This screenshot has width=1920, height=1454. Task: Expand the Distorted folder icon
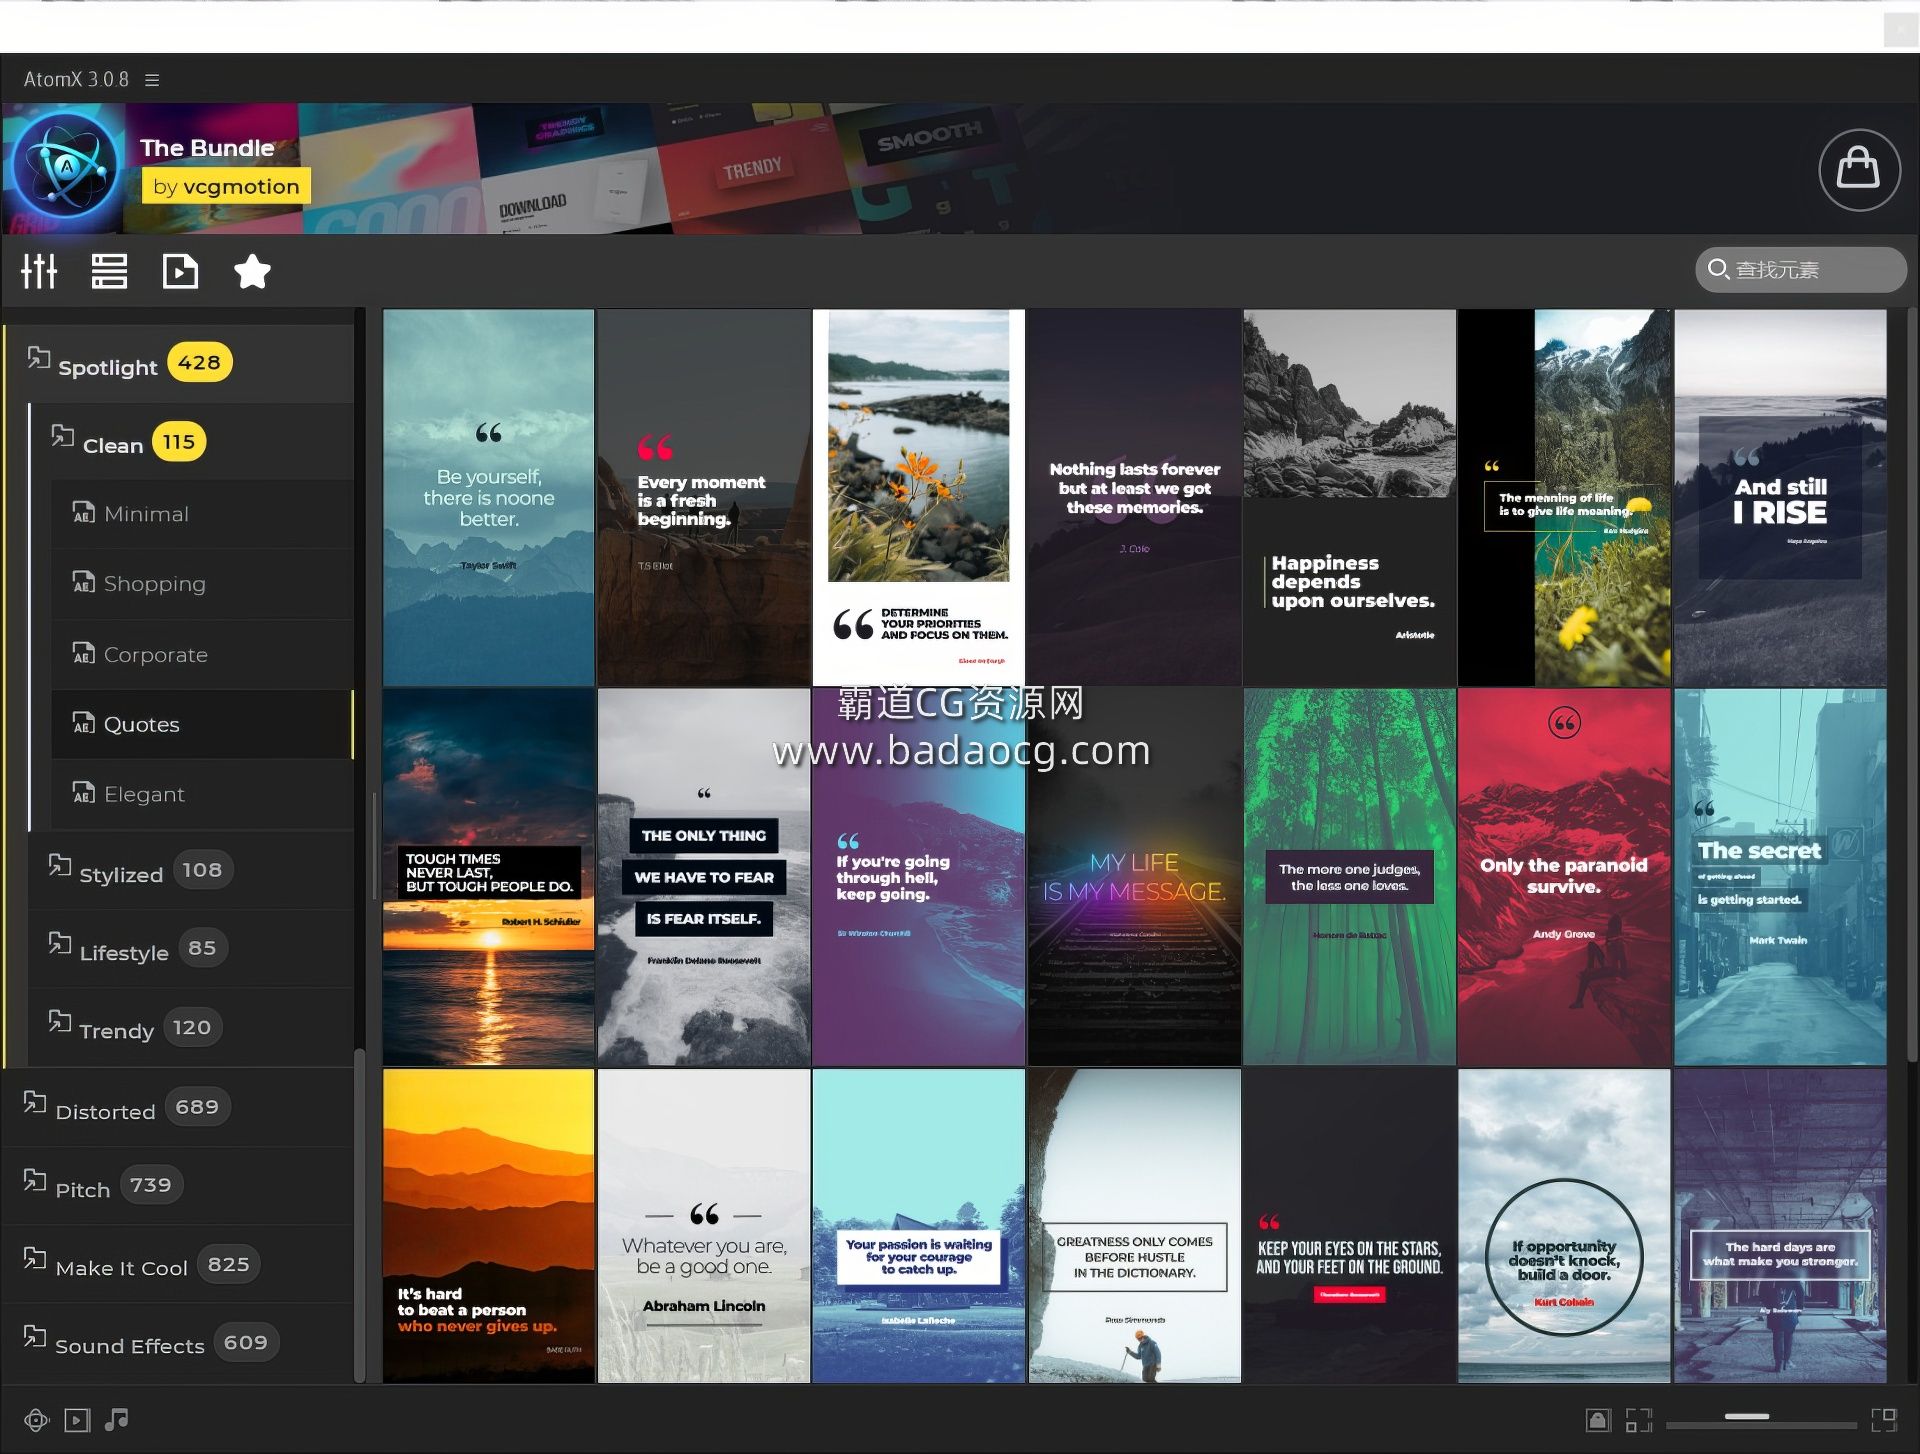tap(35, 1102)
